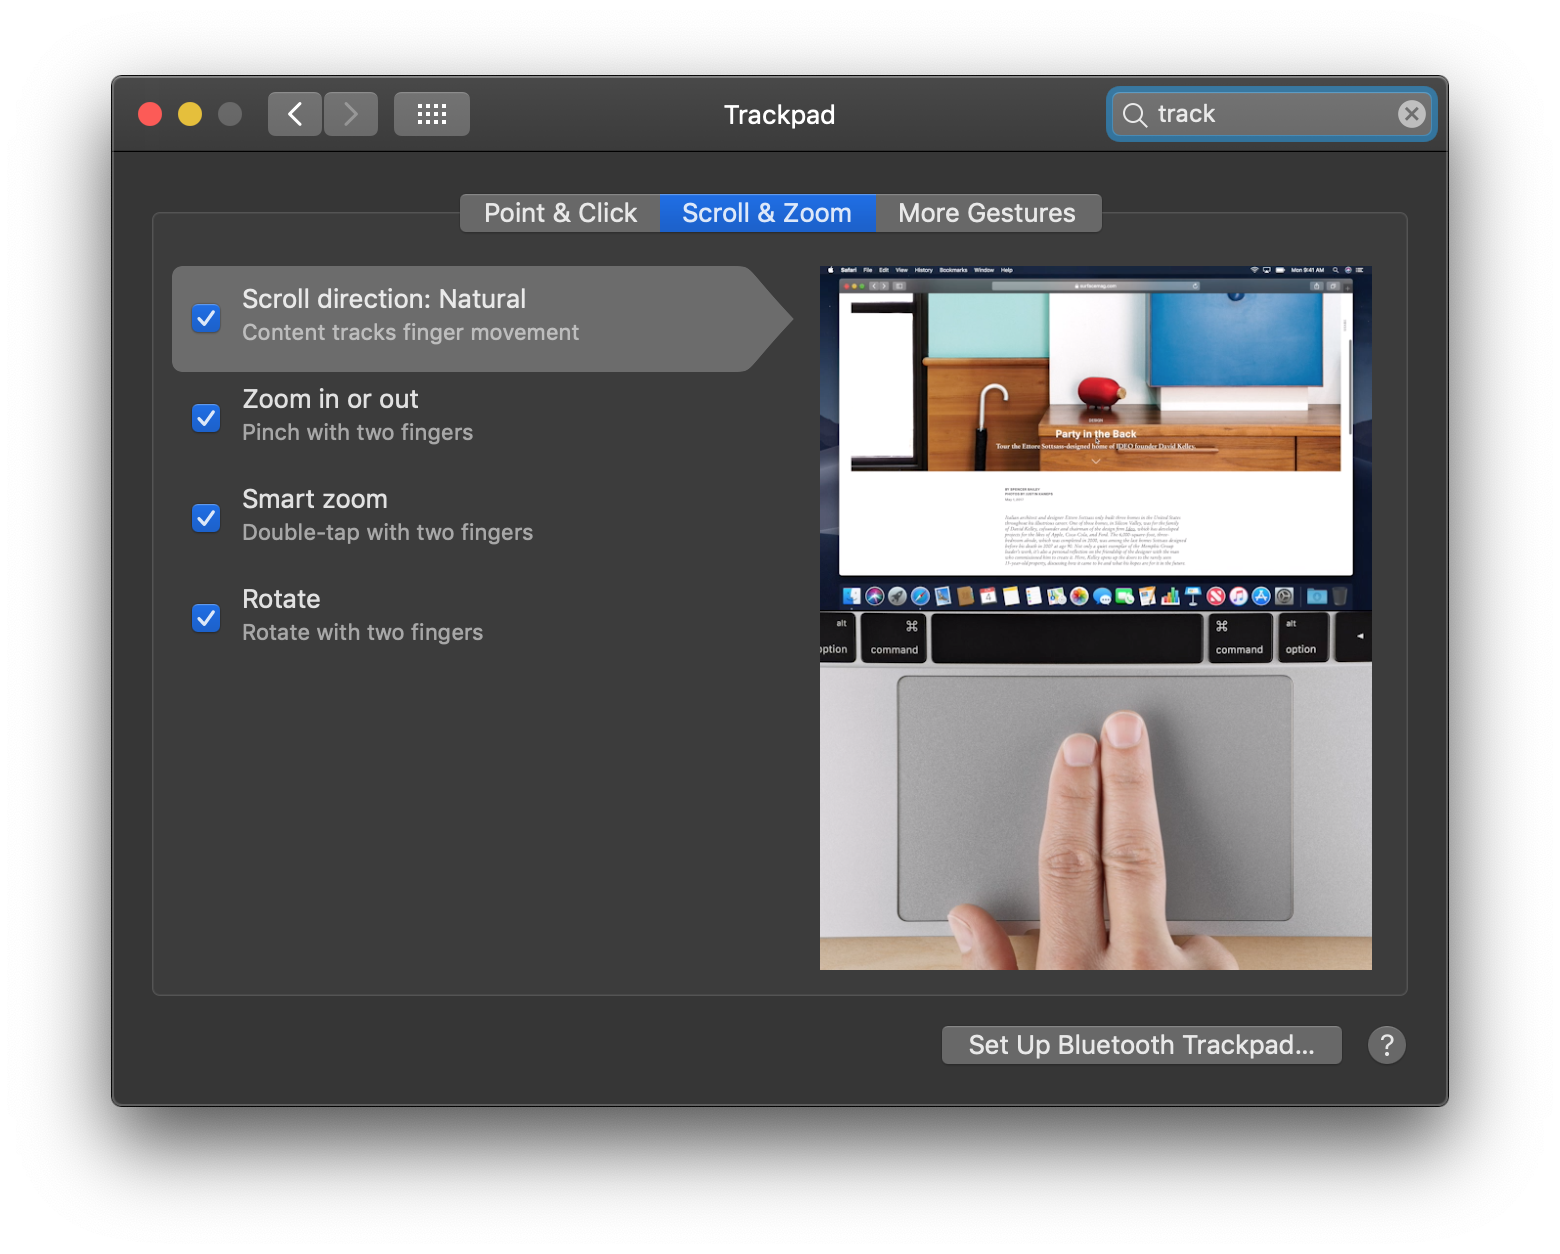This screenshot has height=1254, width=1560.
Task: Open help via the question mark icon
Action: (1387, 1045)
